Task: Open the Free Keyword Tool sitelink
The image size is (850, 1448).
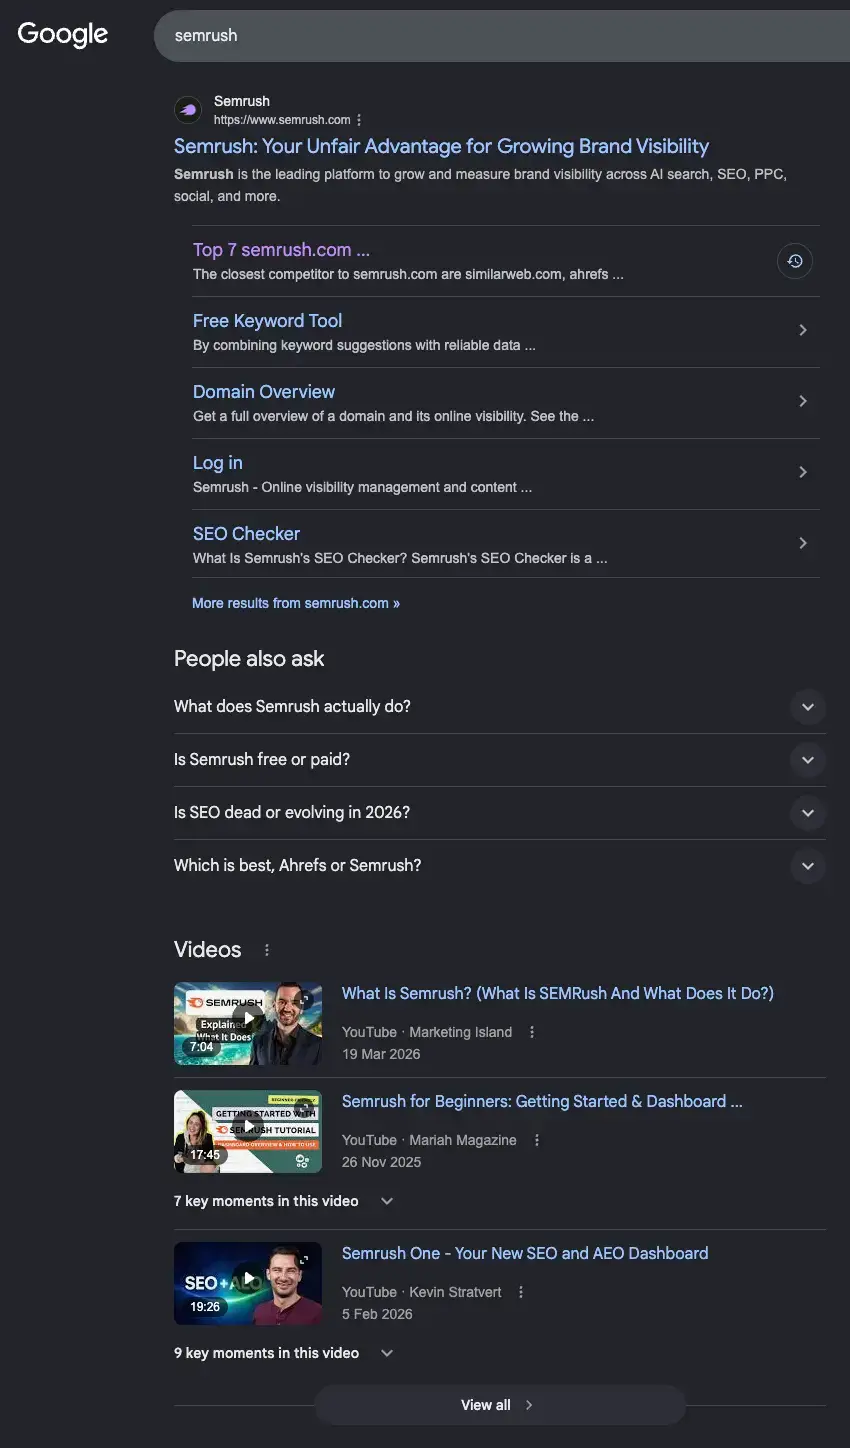Action: point(267,321)
